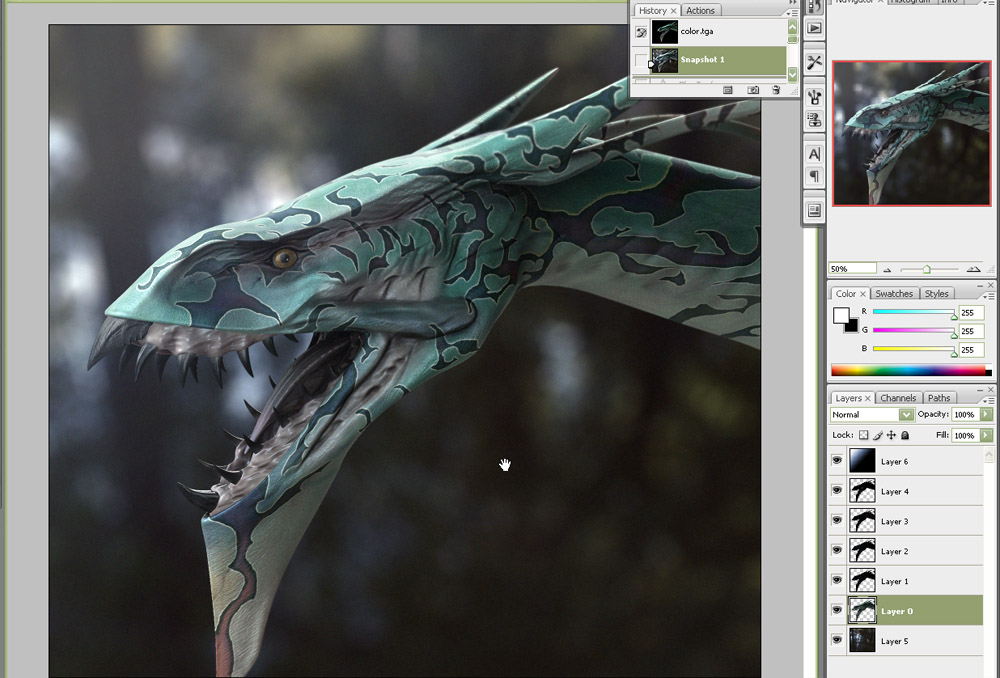Close the Layers tab with its x
The image size is (1000, 678).
(867, 399)
